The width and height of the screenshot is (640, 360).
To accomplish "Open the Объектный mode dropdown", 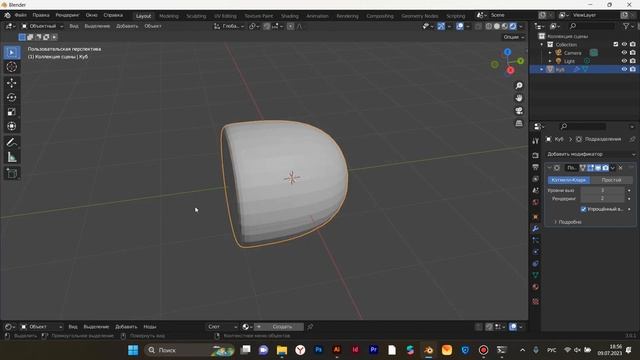I will 42,26.
